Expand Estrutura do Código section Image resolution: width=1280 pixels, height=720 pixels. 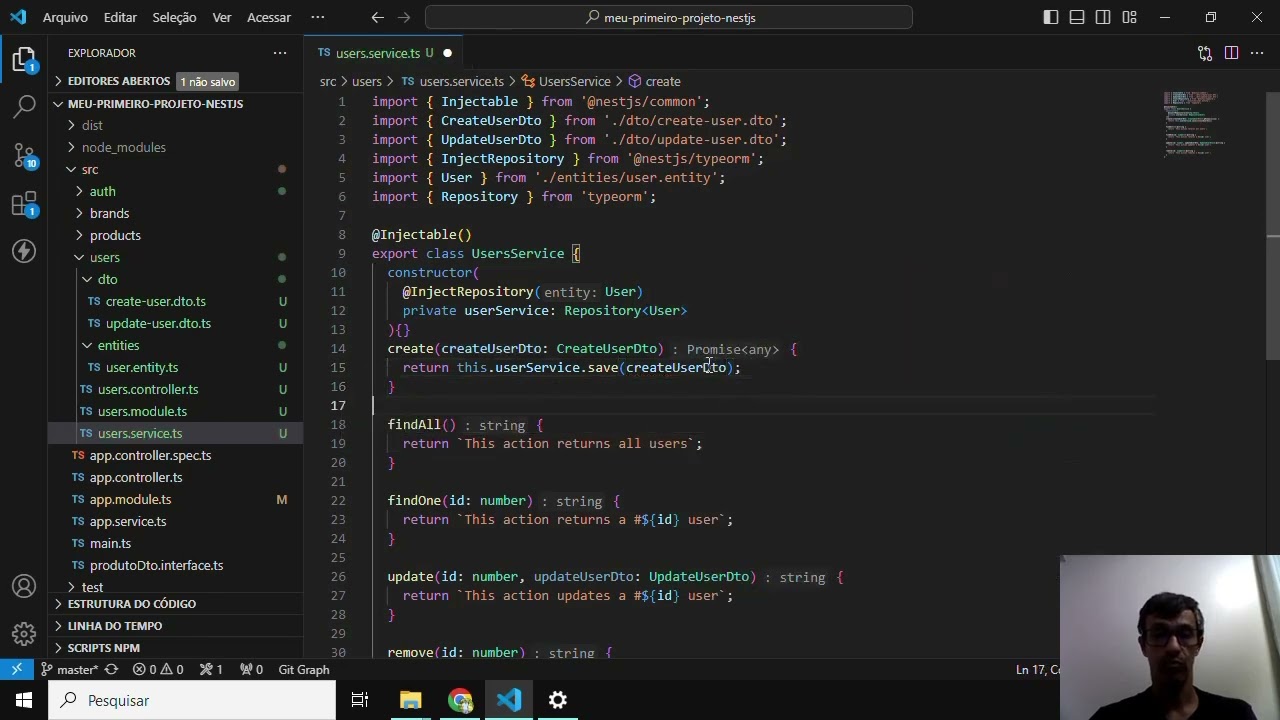click(x=175, y=604)
